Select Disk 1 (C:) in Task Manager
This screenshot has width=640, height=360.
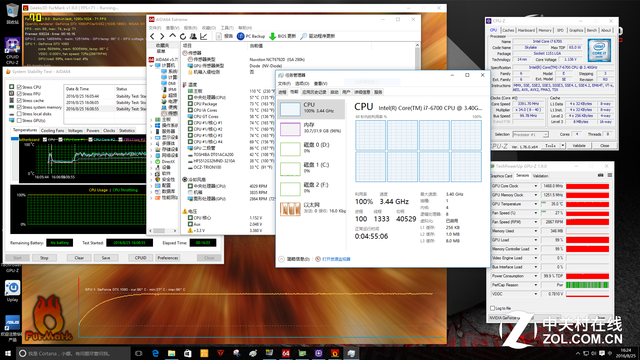pyautogui.click(x=311, y=169)
